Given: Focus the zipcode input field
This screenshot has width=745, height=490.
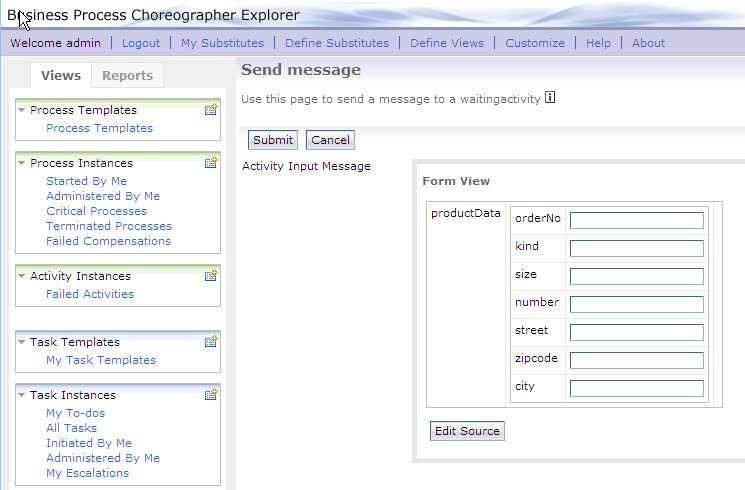Looking at the screenshot, I should pos(637,360).
